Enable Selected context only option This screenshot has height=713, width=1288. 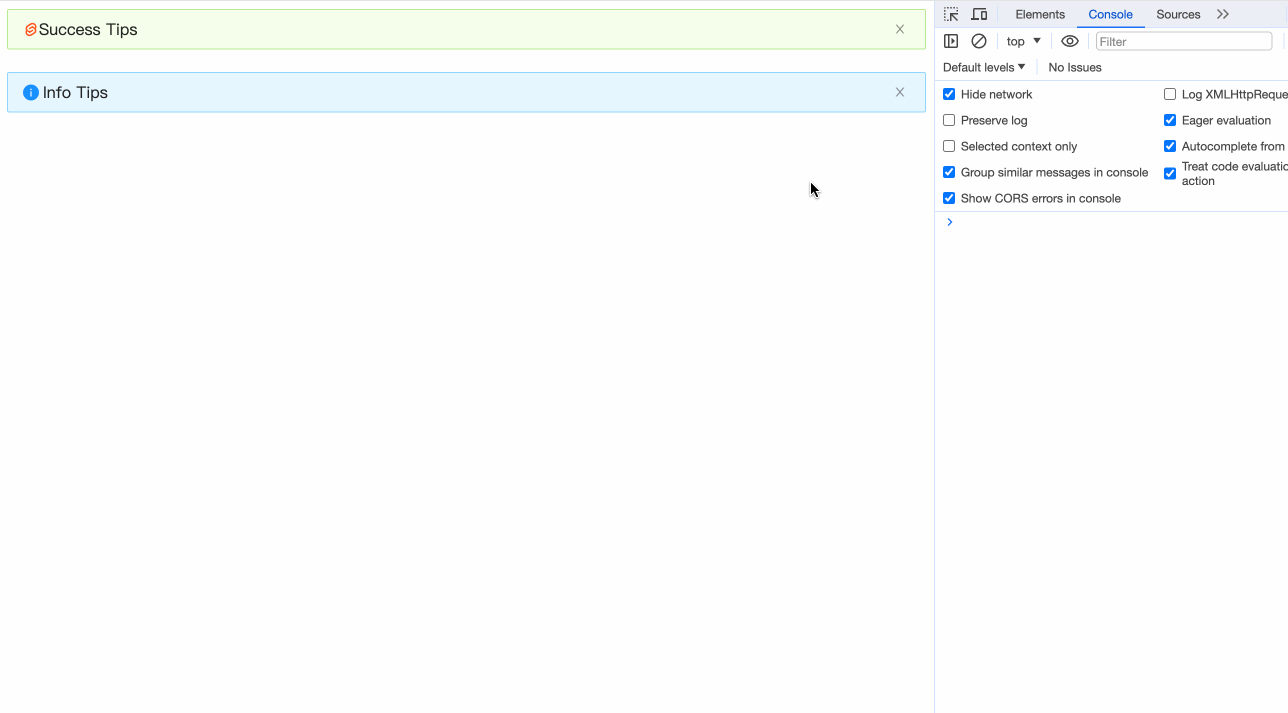coord(949,146)
